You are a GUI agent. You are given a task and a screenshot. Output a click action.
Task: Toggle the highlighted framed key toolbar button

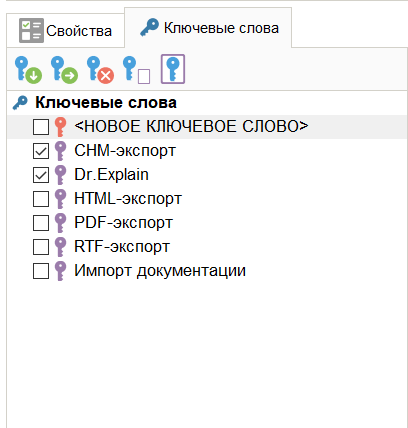coord(173,69)
